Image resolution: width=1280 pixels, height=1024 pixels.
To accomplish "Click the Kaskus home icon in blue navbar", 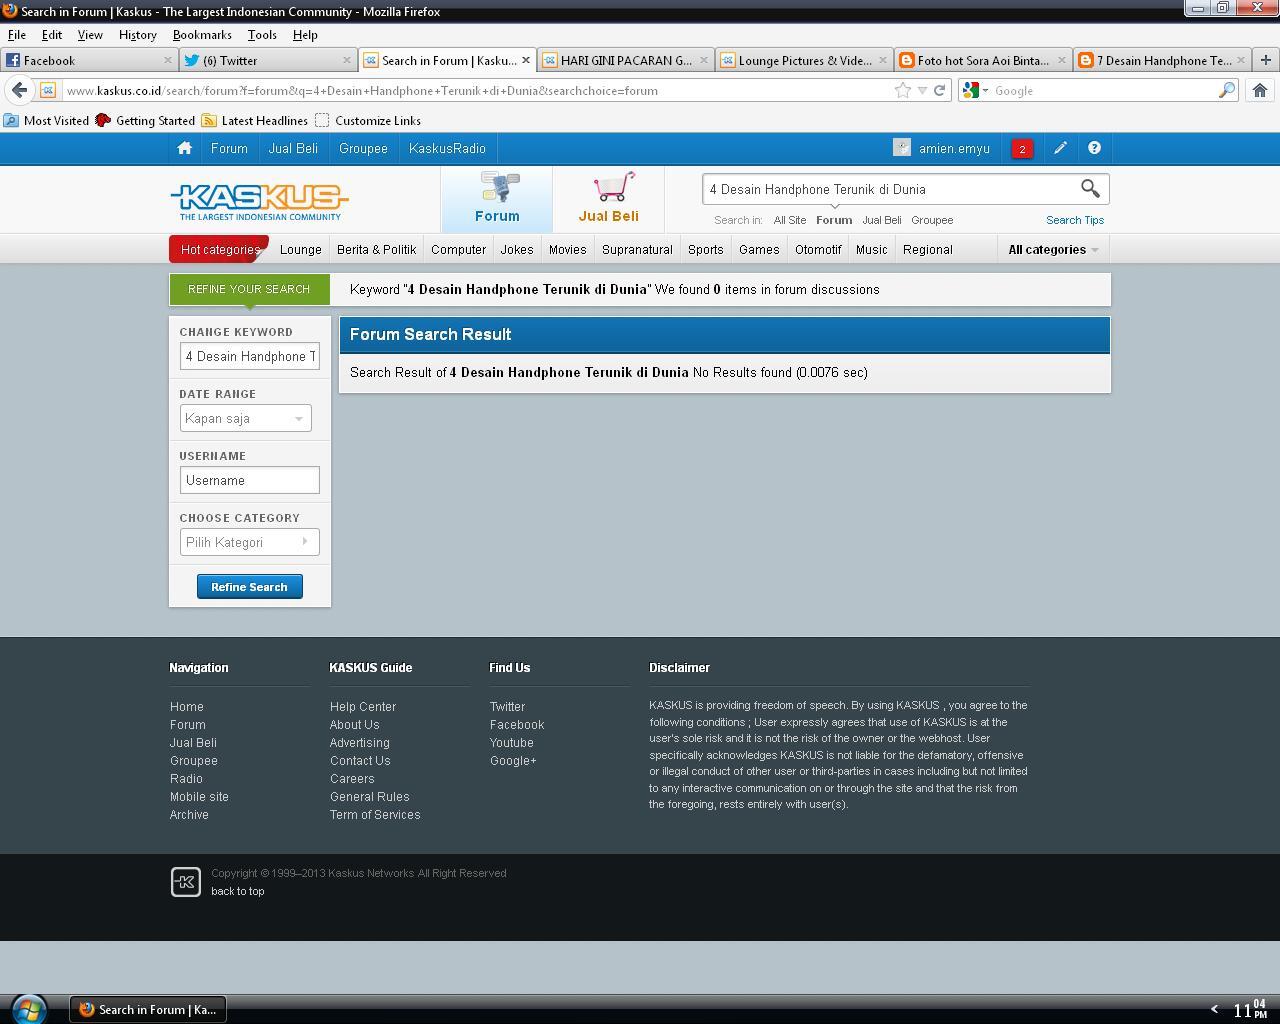I will [184, 148].
